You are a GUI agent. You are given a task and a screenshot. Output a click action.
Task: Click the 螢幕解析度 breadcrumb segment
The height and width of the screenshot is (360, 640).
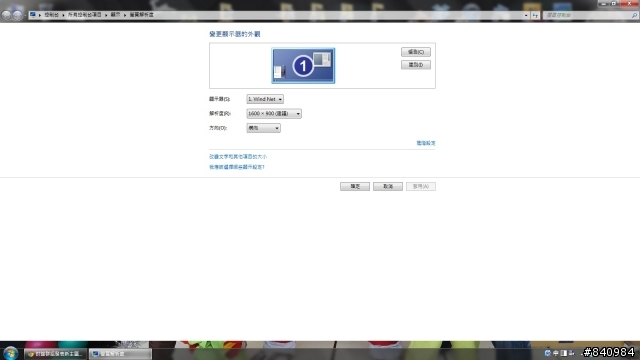[x=142, y=15]
